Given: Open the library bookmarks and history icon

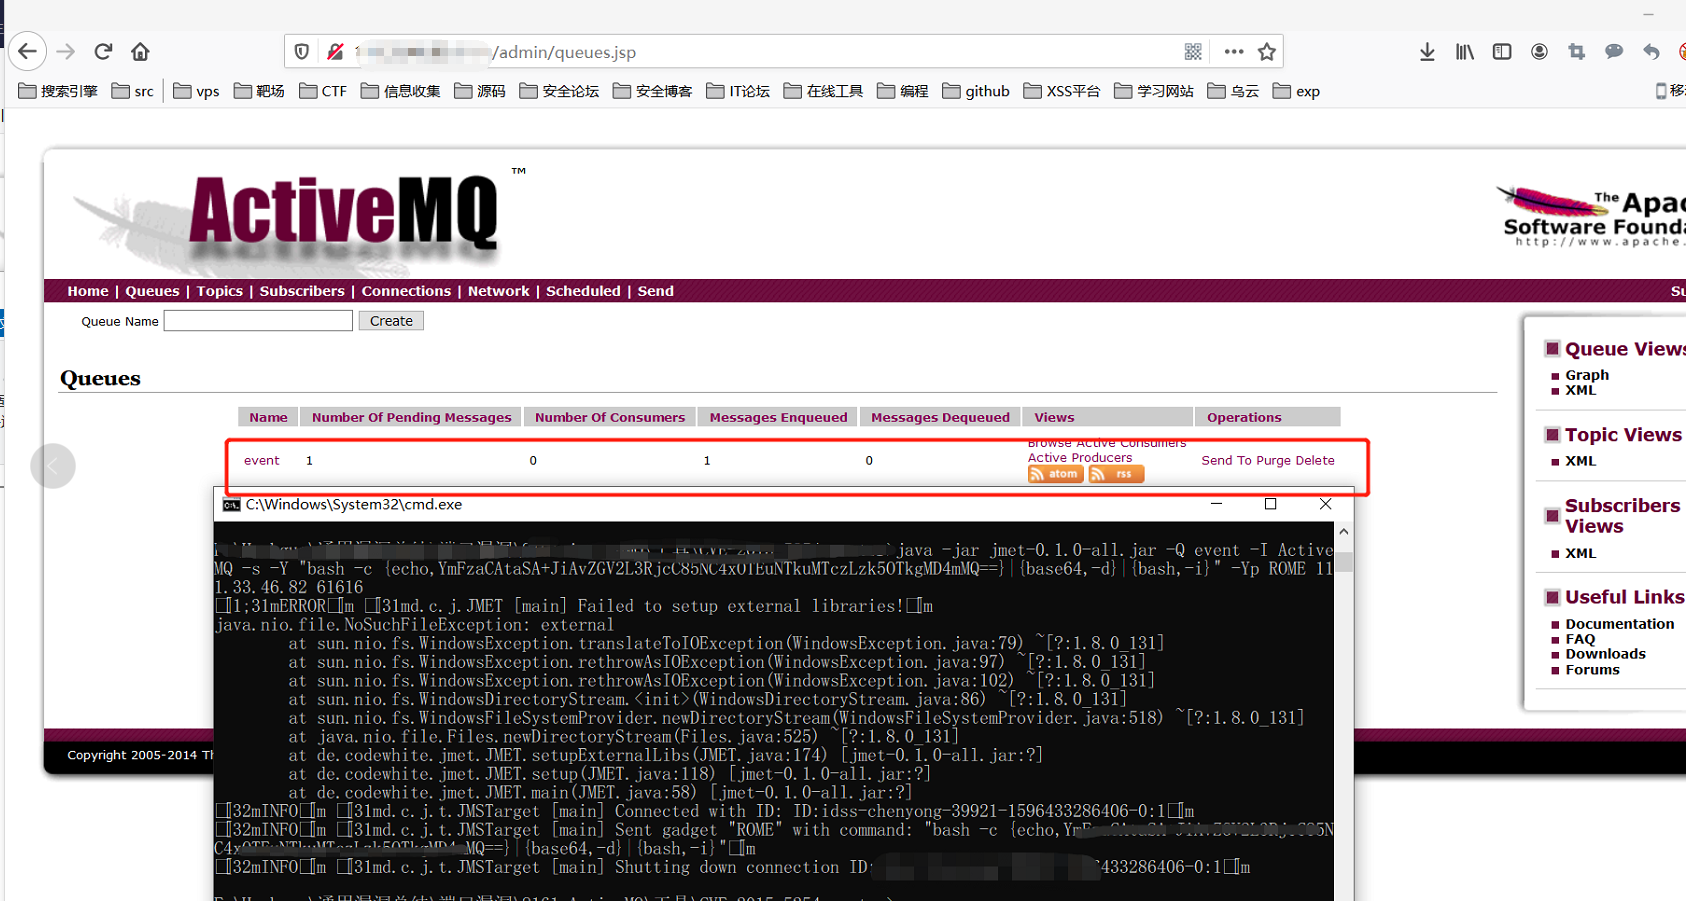Looking at the screenshot, I should [x=1465, y=52].
